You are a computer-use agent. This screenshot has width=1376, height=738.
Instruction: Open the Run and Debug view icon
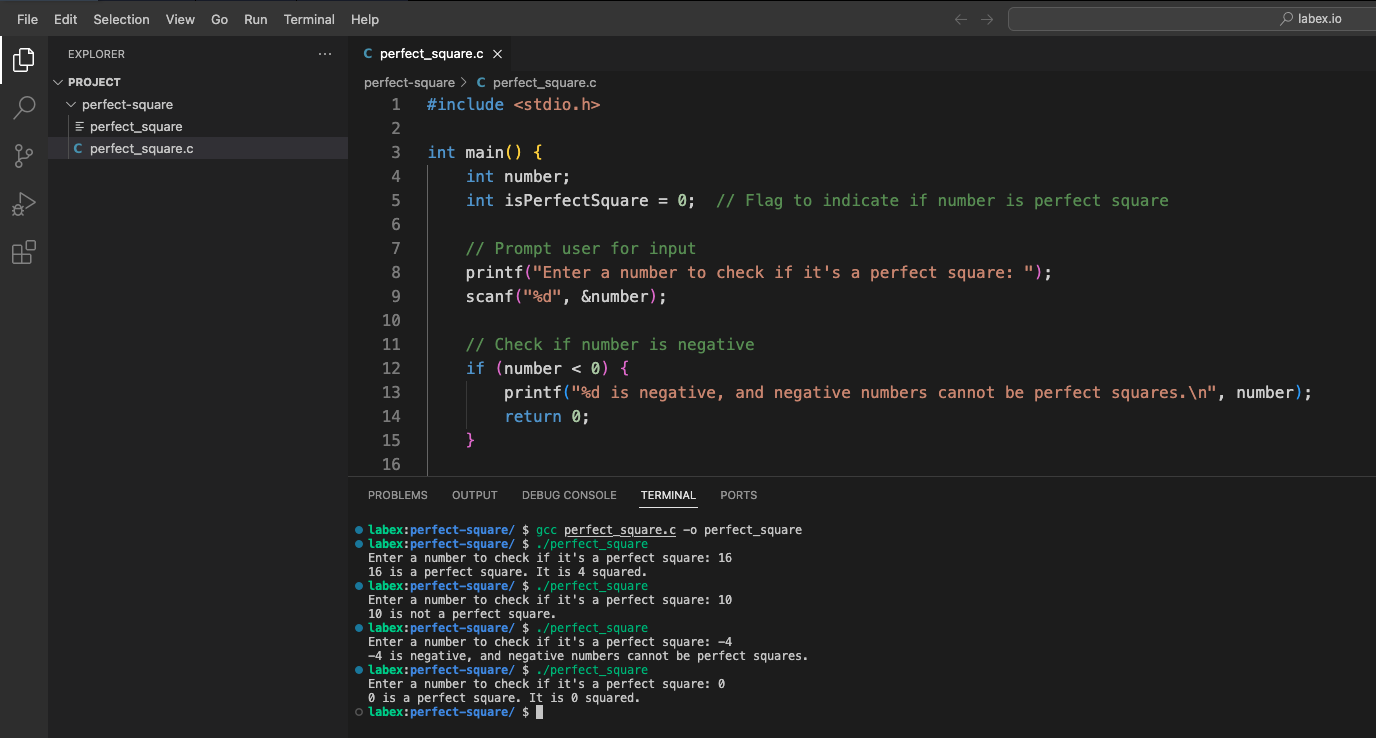[23, 204]
